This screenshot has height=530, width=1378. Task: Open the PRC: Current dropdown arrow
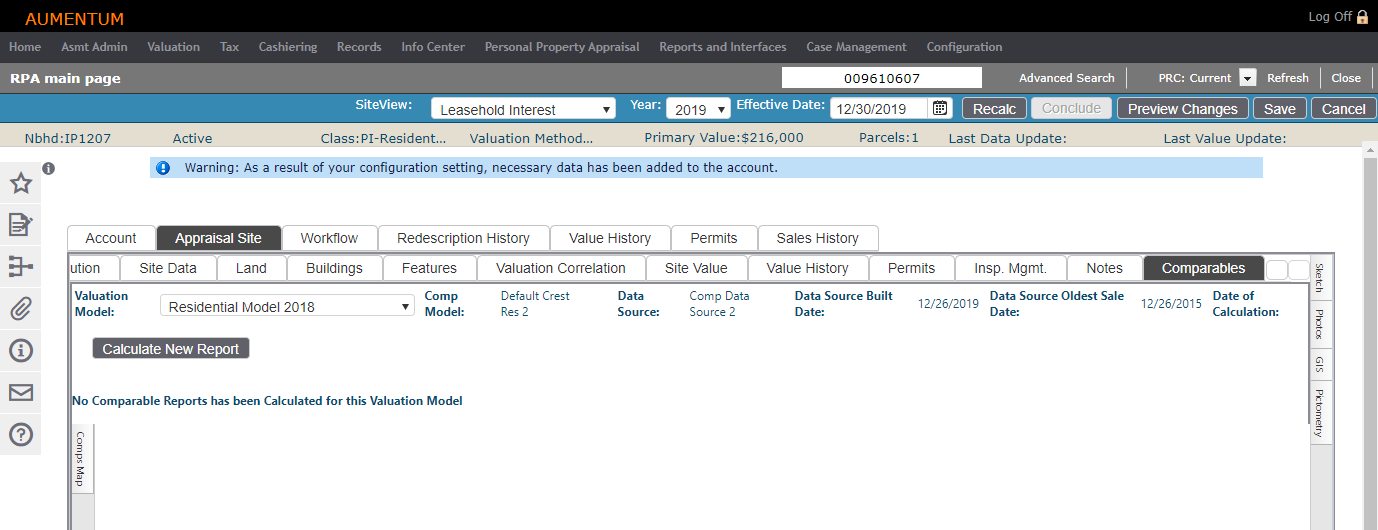pos(1247,78)
